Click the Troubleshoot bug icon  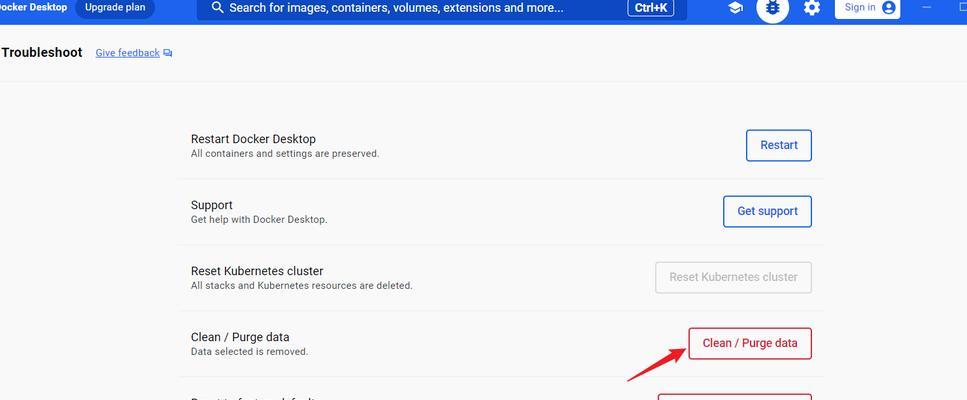click(x=772, y=8)
